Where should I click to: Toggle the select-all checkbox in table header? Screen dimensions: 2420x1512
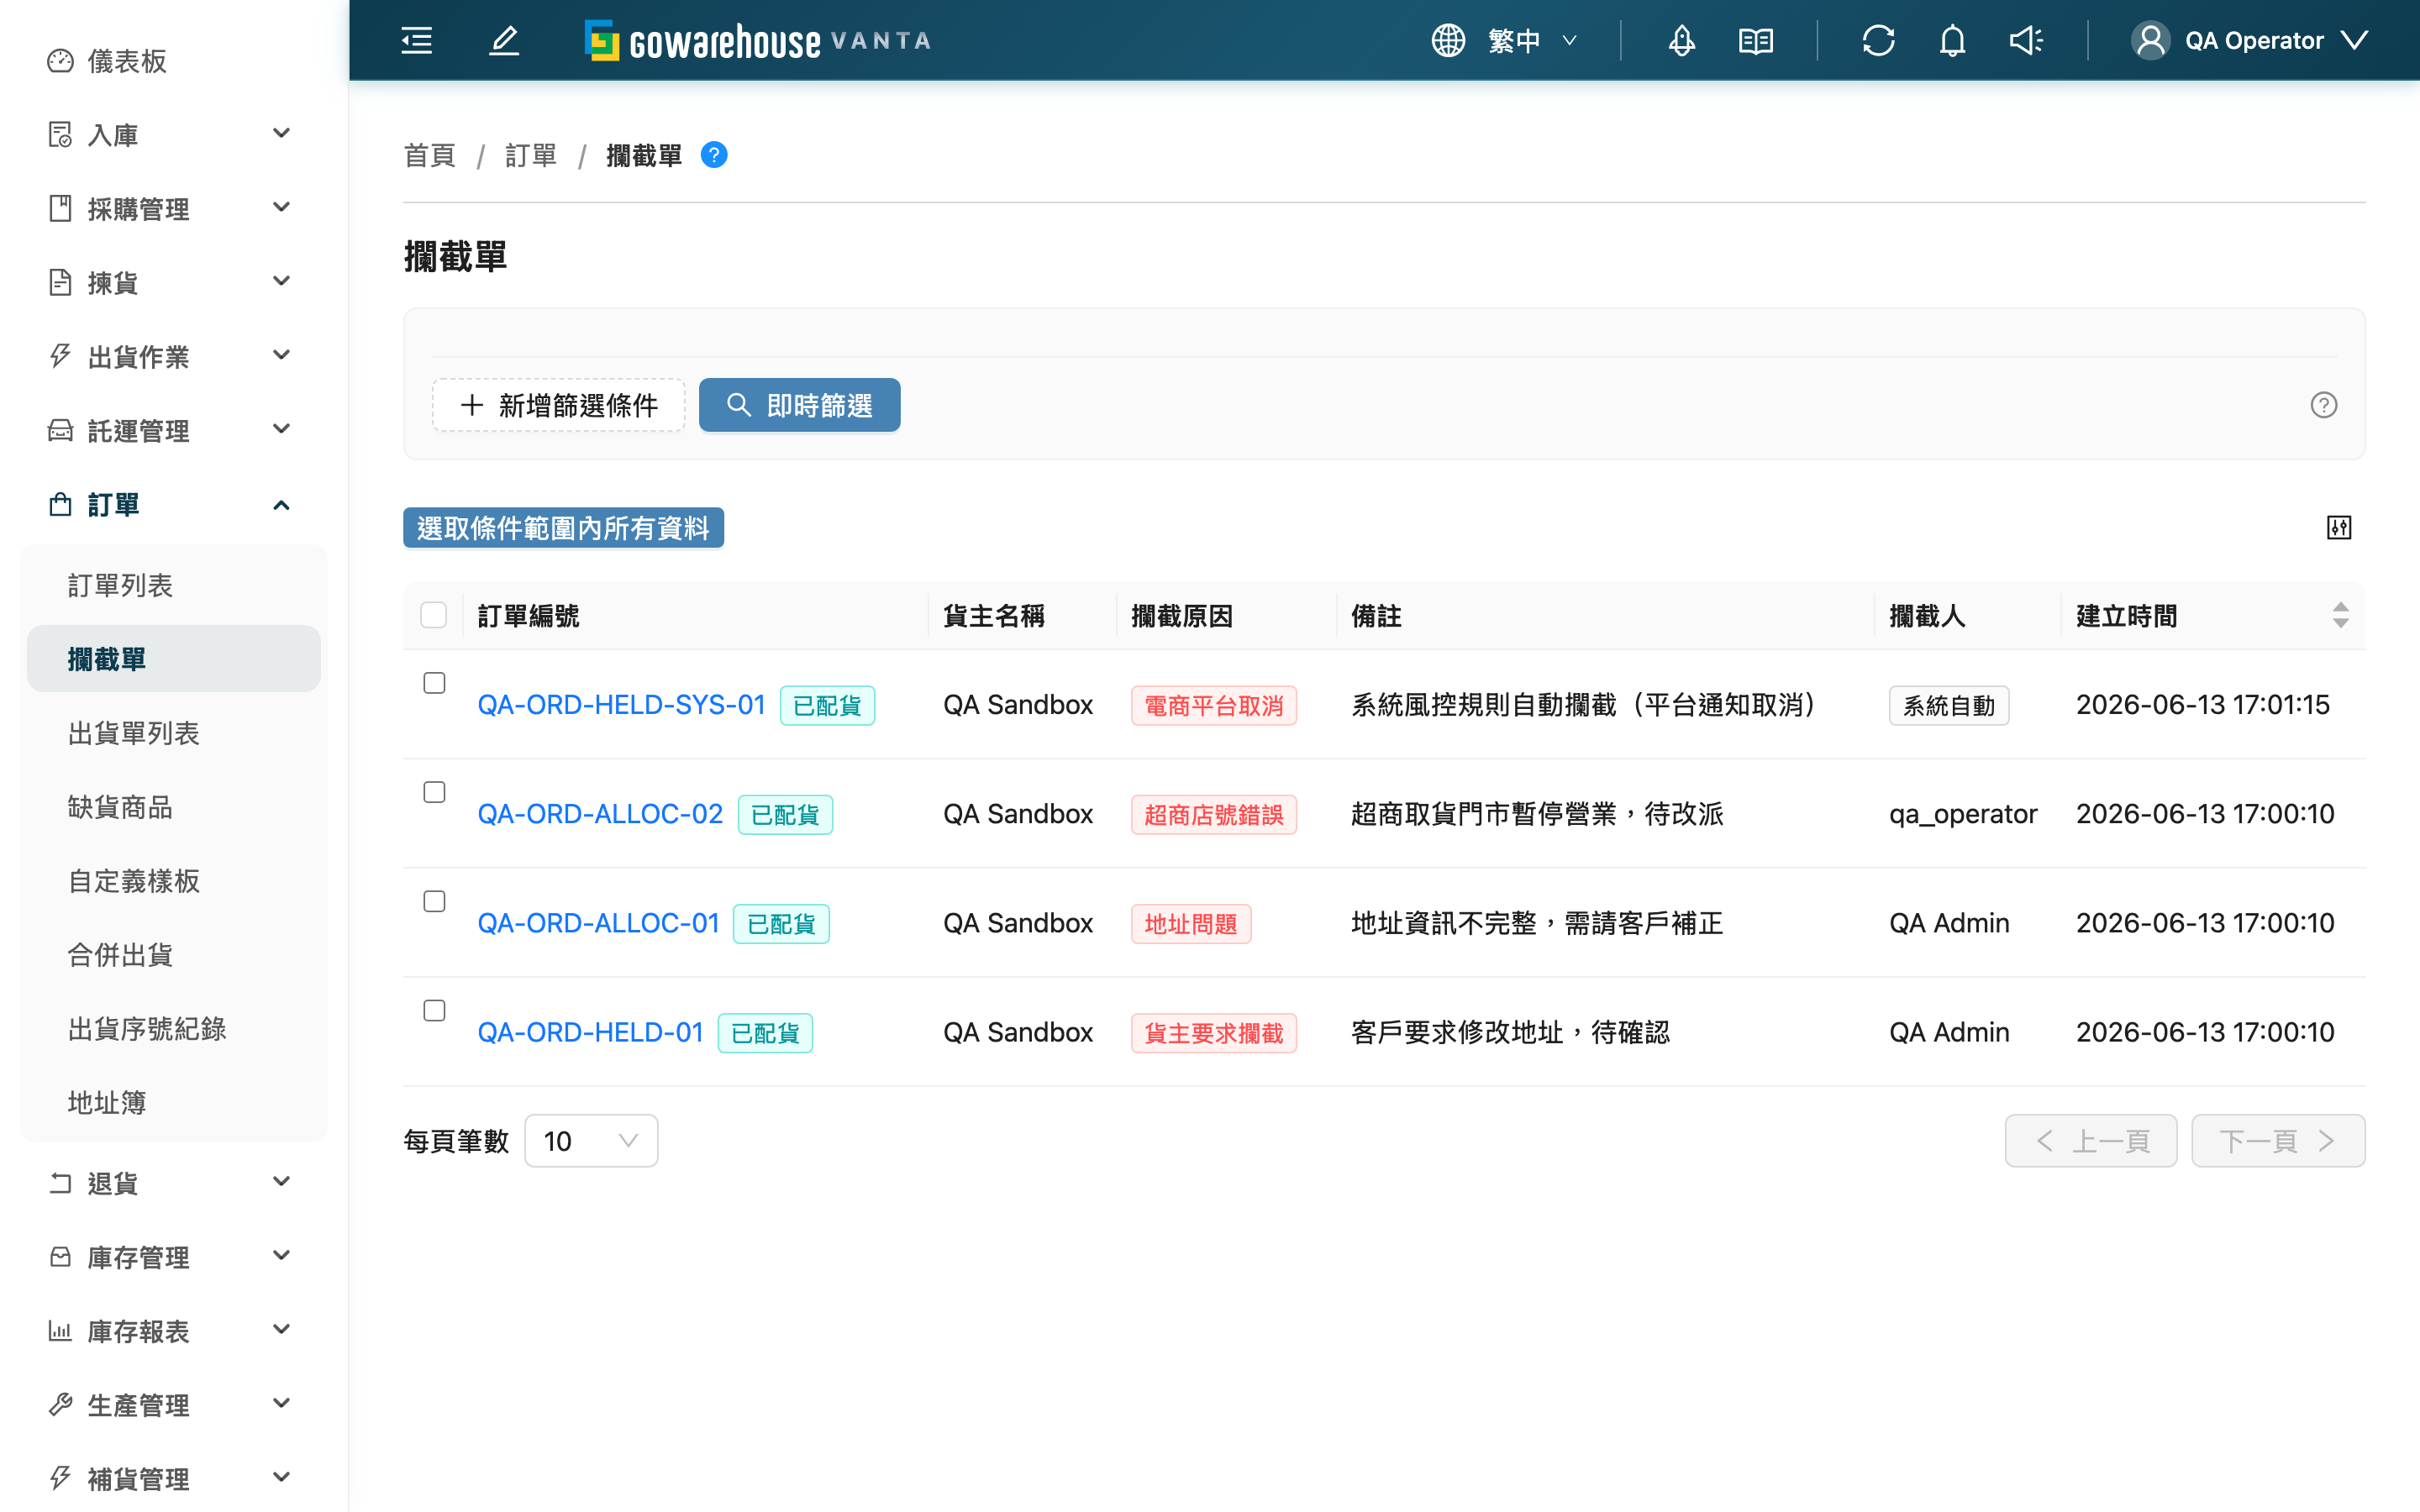pyautogui.click(x=434, y=615)
